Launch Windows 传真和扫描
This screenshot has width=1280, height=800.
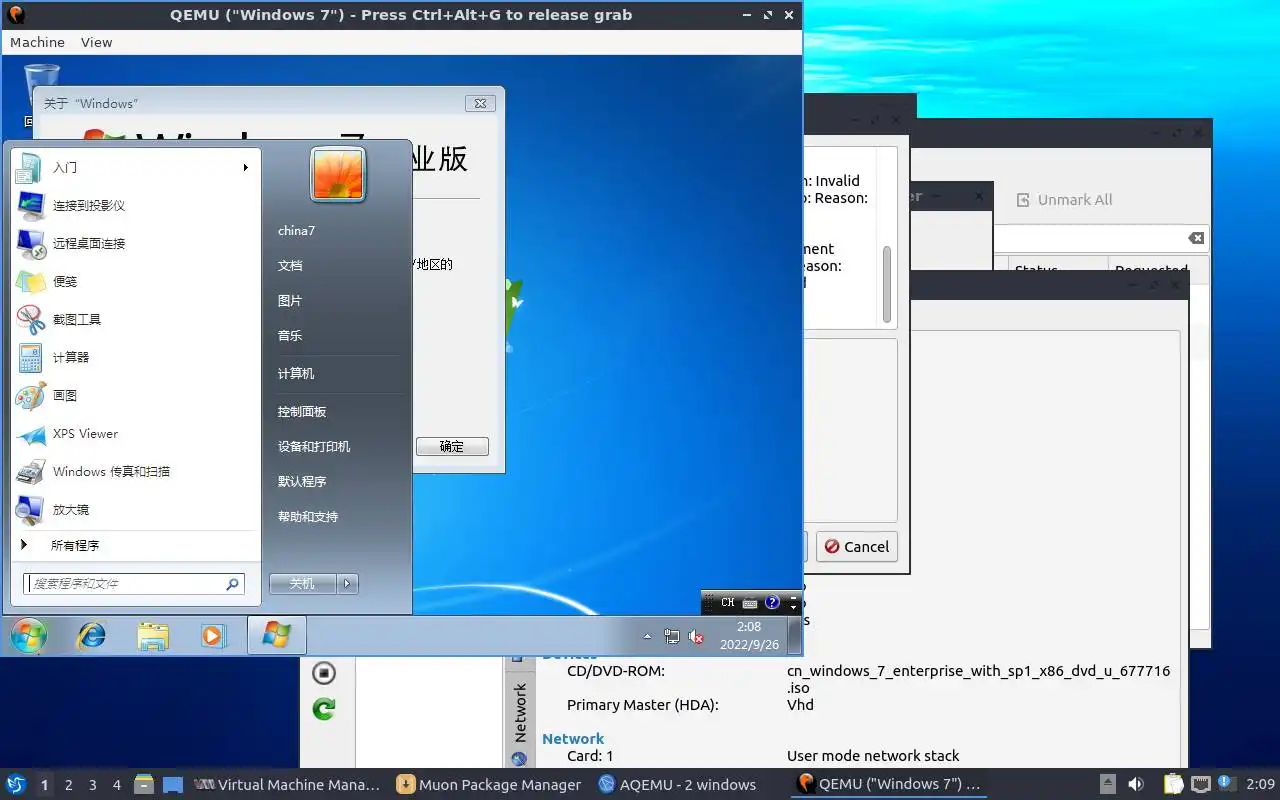pos(134,471)
